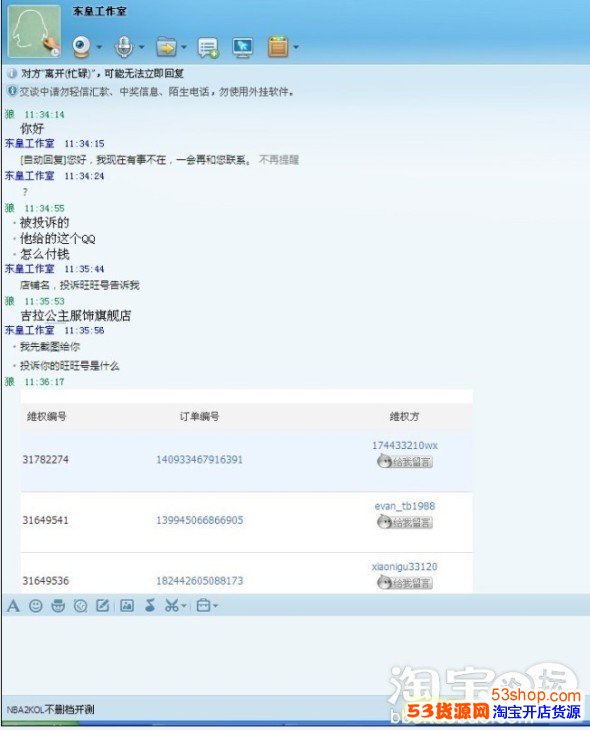Click the rights number 31649541
590x730 pixels.
[46, 520]
